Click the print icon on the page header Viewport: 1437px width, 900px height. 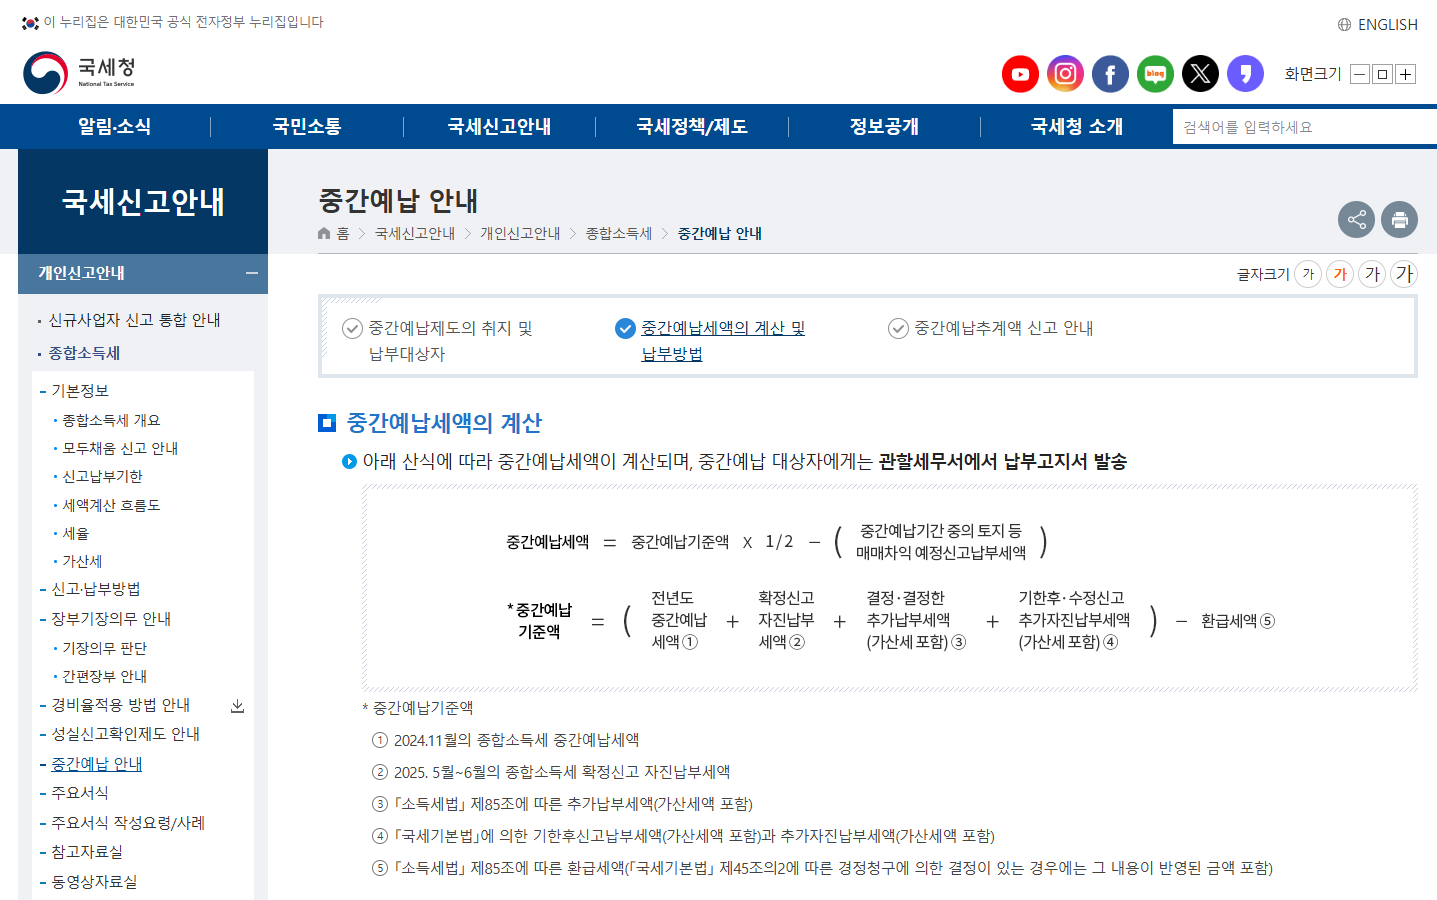(1399, 219)
